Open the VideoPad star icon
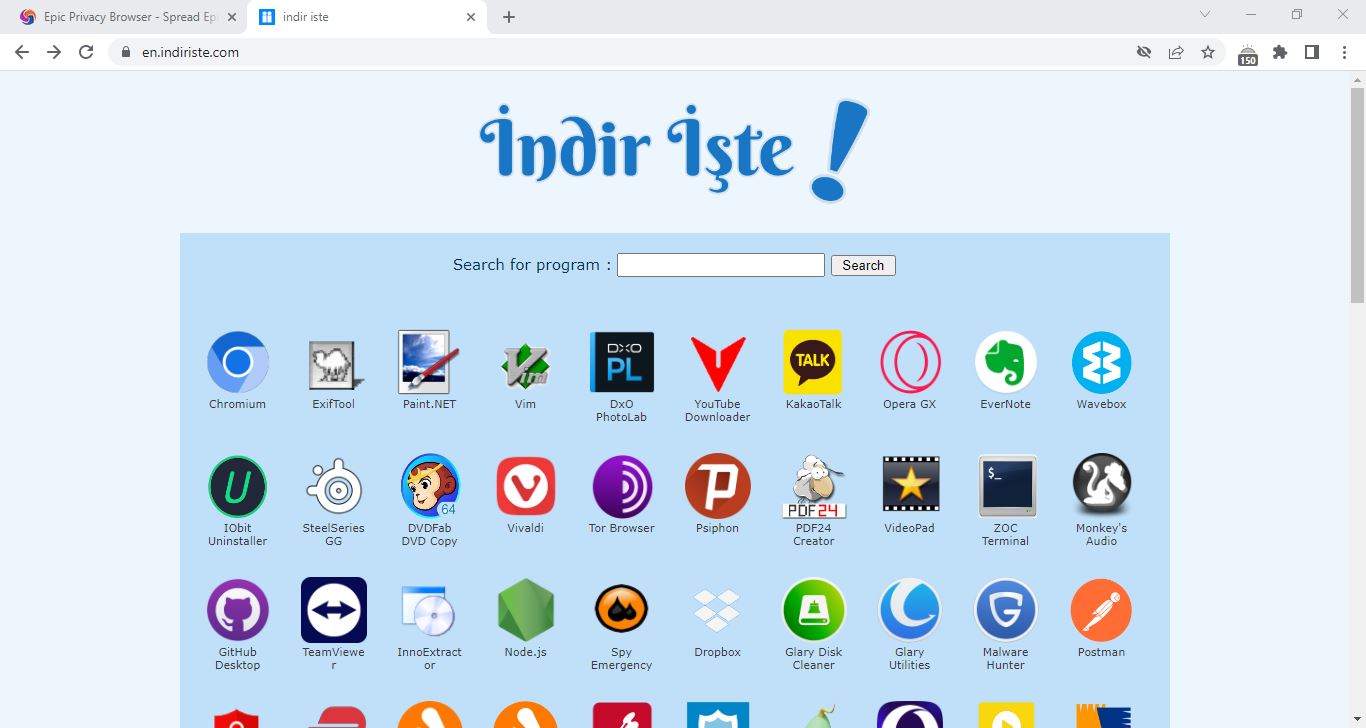 click(x=910, y=486)
